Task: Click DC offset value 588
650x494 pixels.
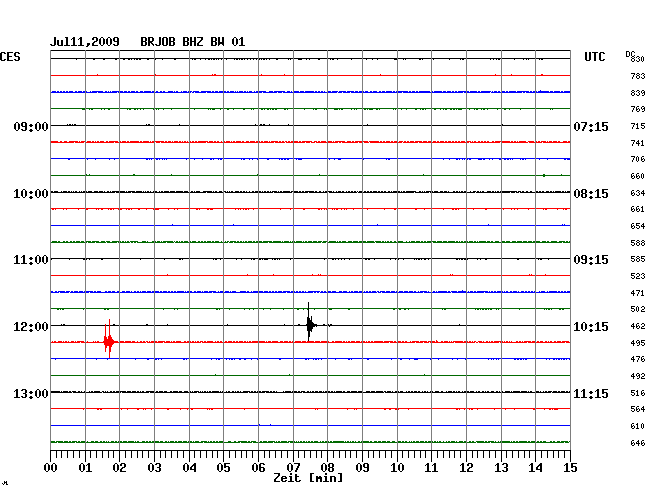Action: point(638,243)
